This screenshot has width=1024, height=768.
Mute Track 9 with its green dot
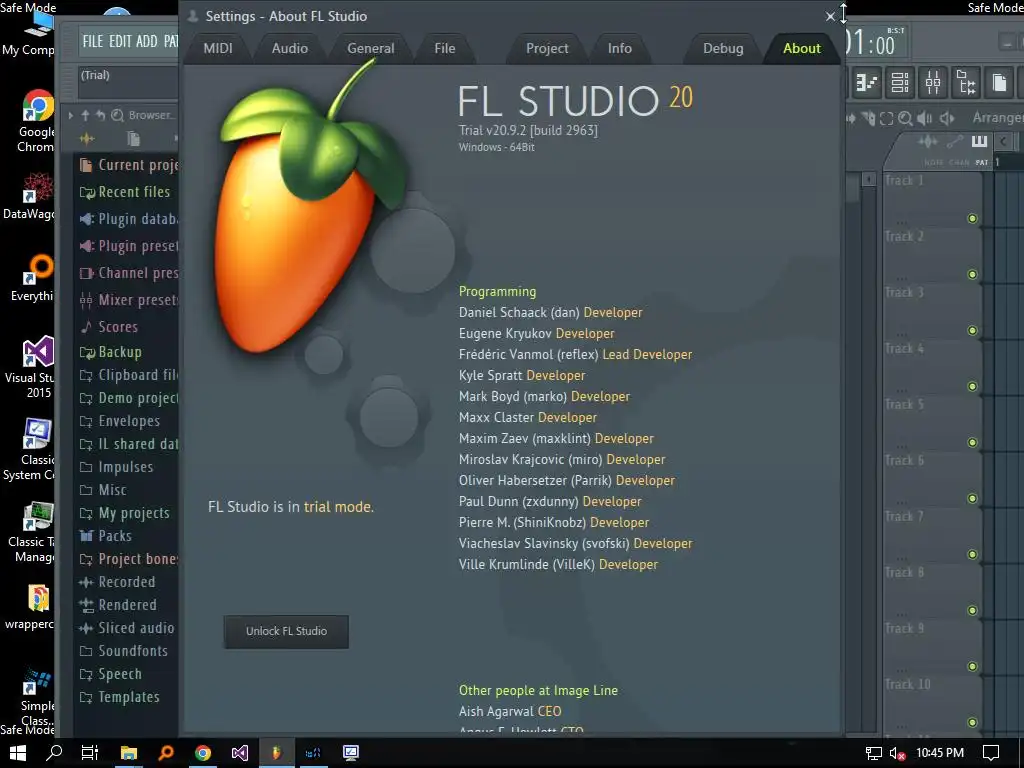pos(972,667)
